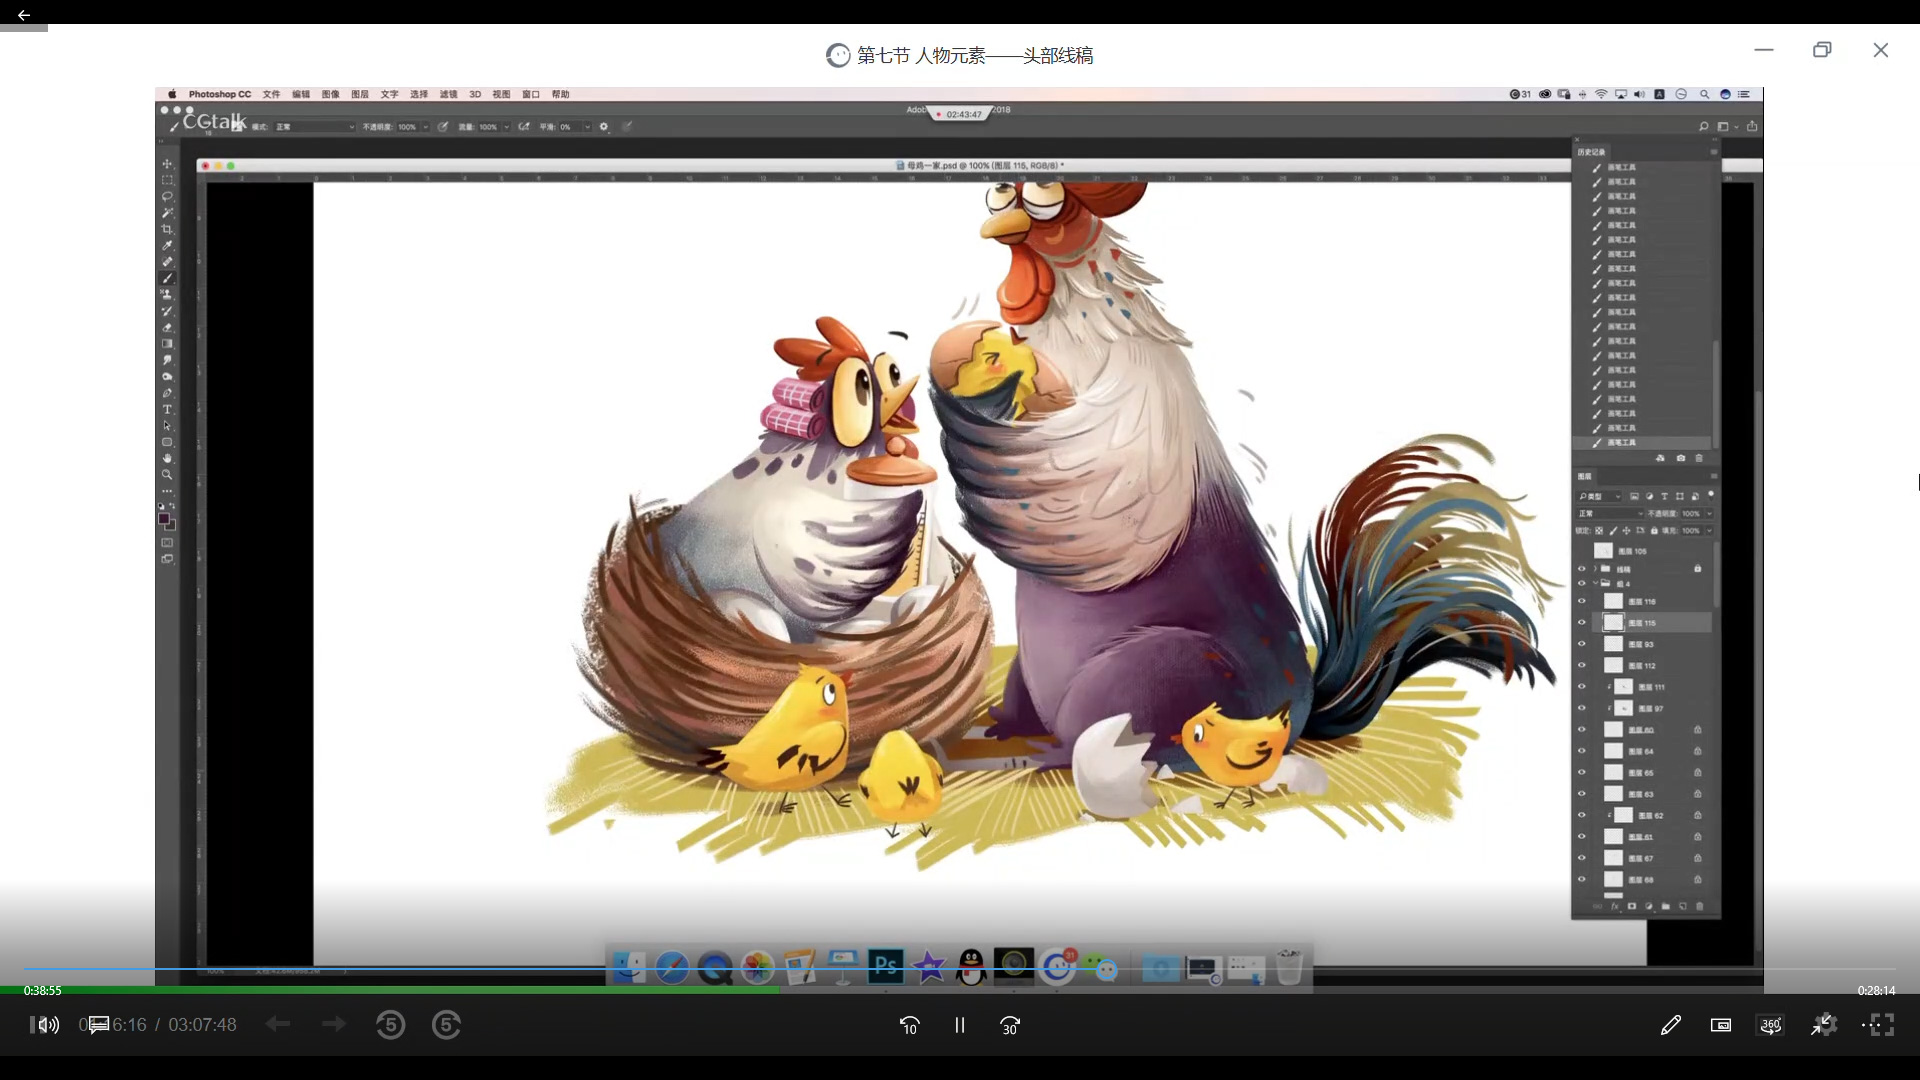
Task: Toggle visibility of layer 图层 115
Action: tap(1582, 623)
